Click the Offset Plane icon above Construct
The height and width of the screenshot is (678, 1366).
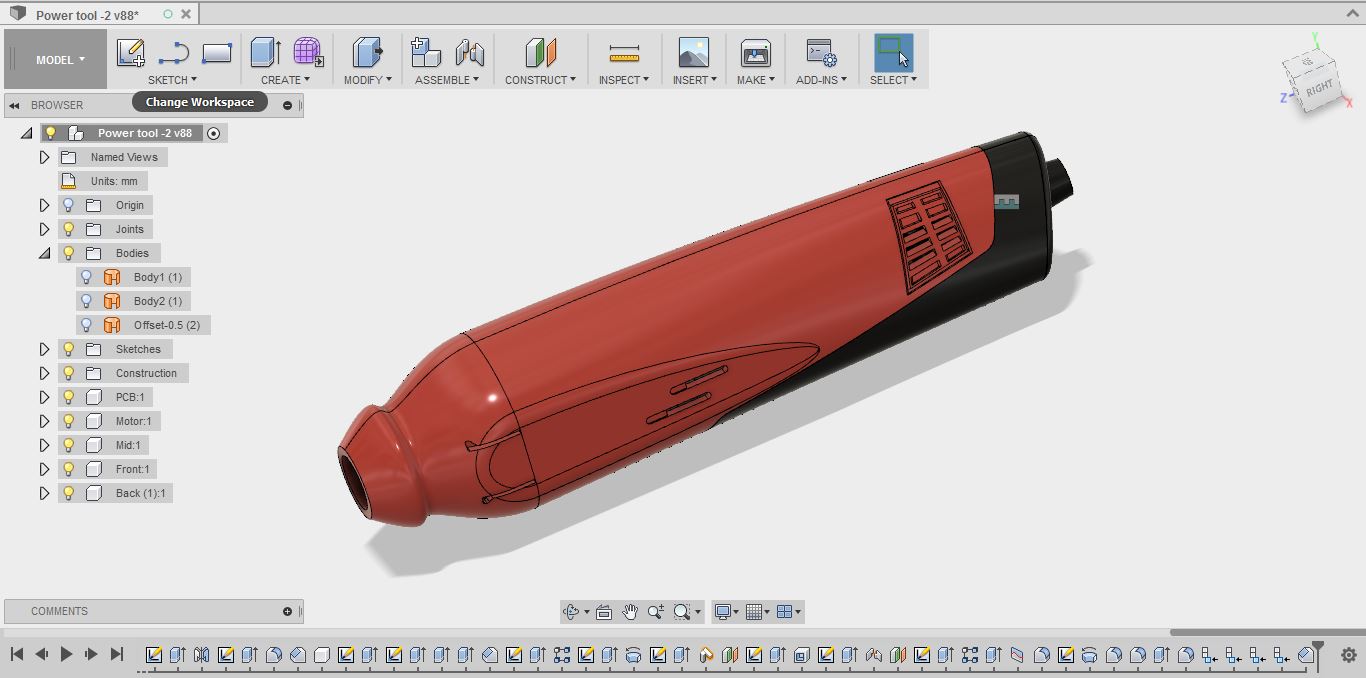pos(540,52)
